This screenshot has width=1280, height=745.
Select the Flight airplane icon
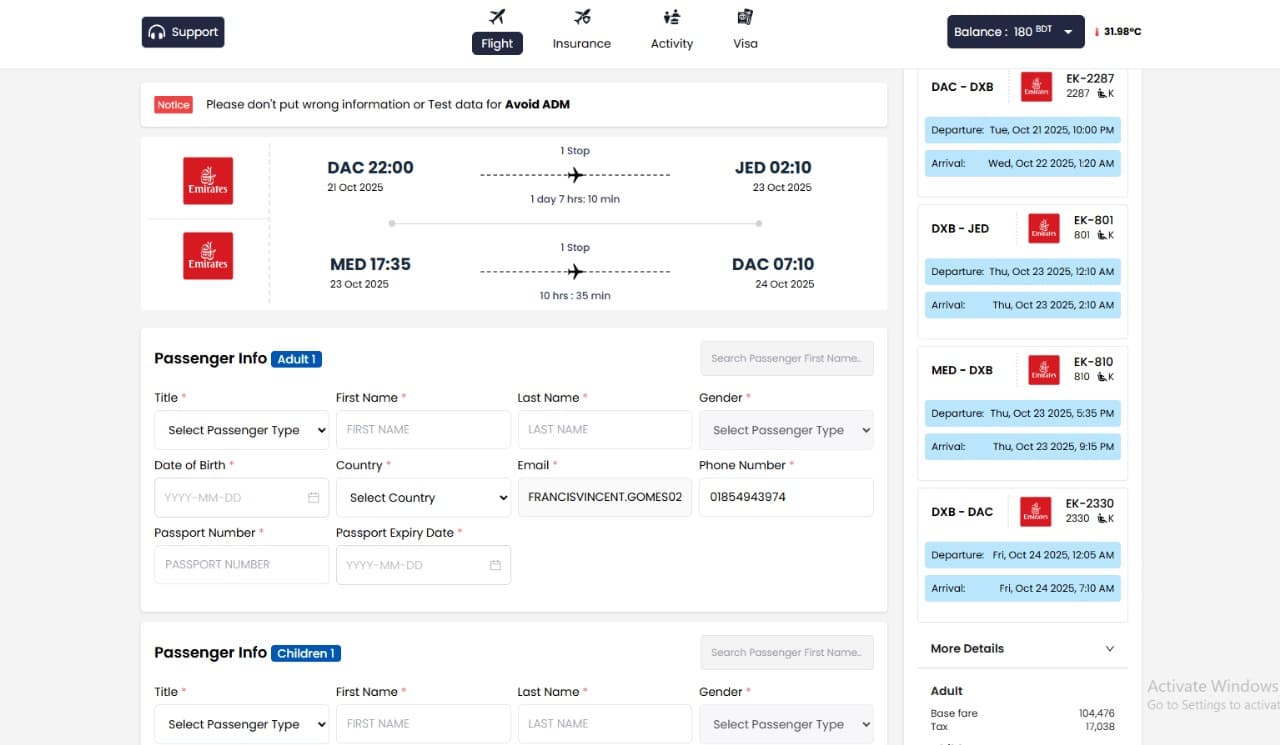coord(497,16)
